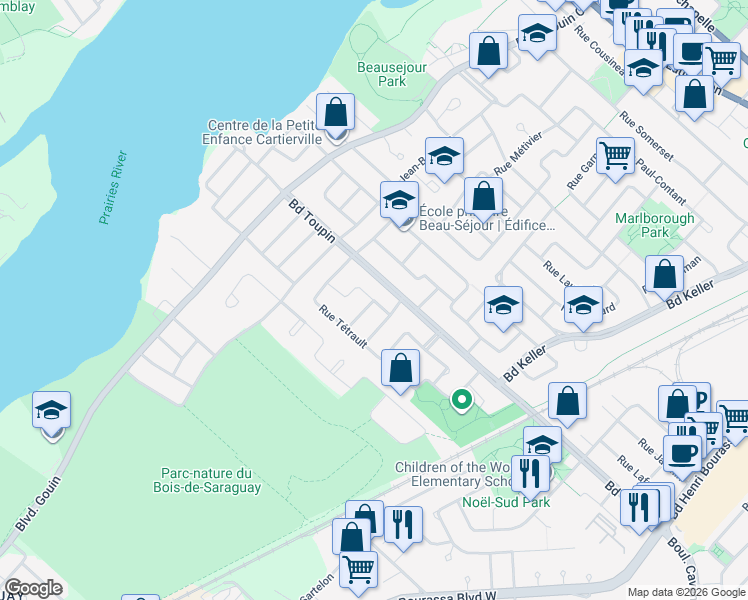Click the Bd Toupin street label
The width and height of the screenshot is (748, 600).
(312, 221)
